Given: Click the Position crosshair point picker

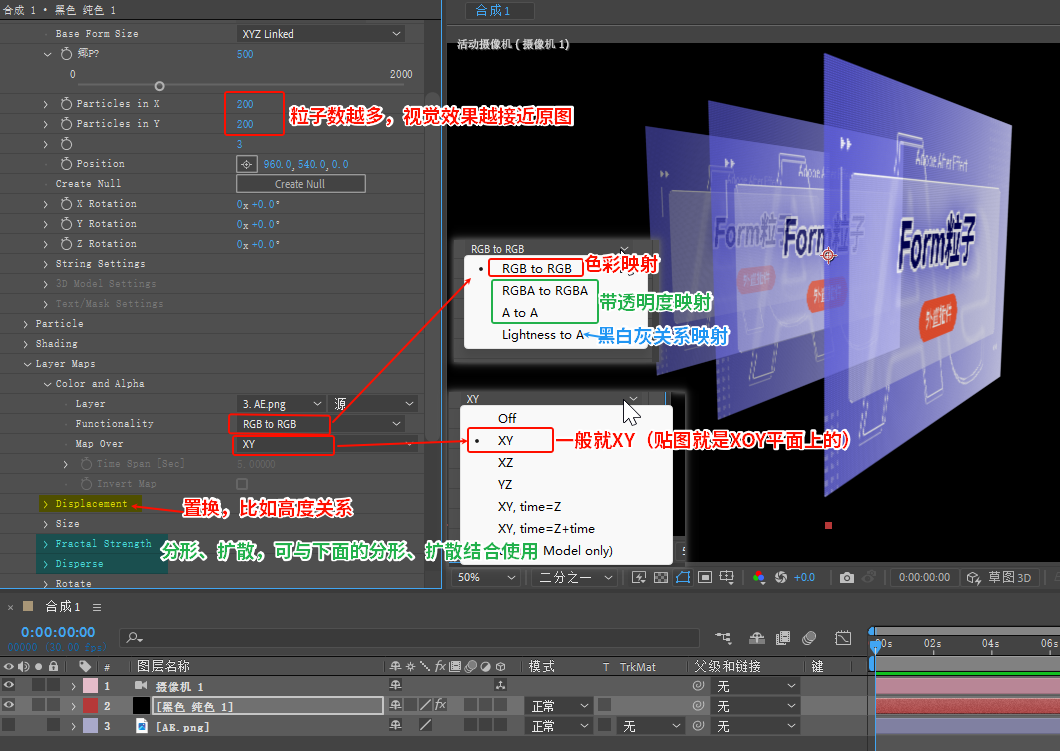Looking at the screenshot, I should pyautogui.click(x=247, y=164).
